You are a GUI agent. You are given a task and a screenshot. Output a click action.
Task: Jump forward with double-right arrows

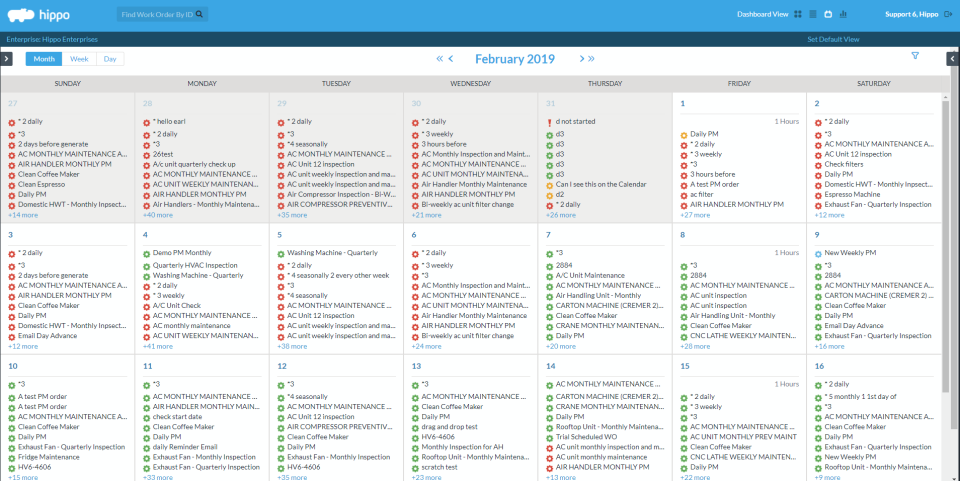pos(591,59)
